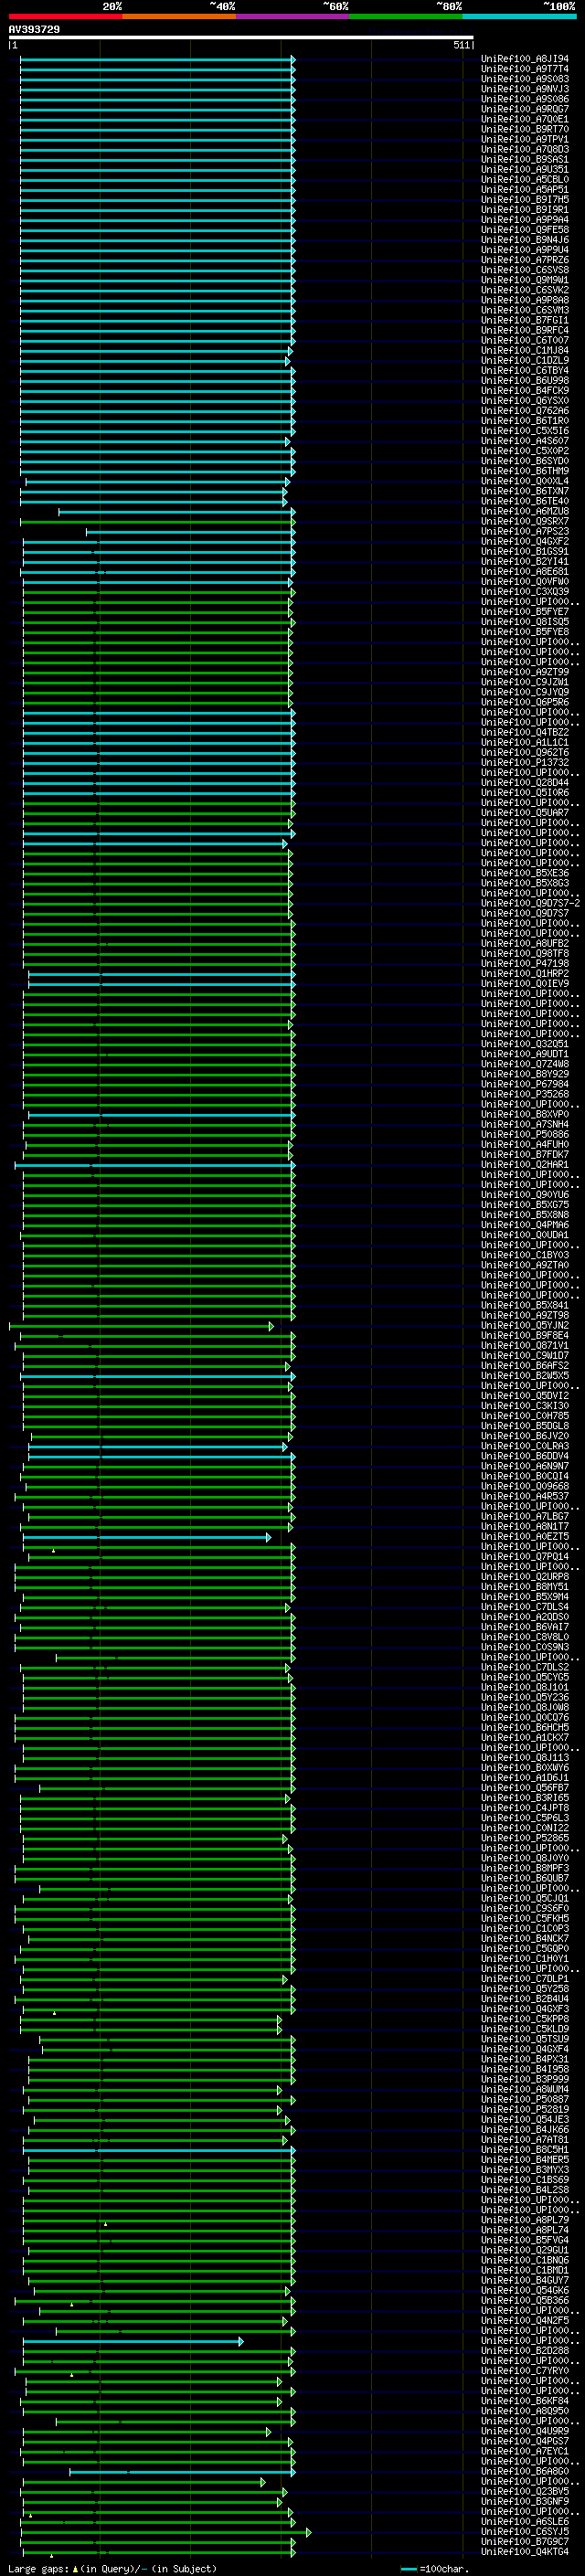Click the purple segment of the identity color scale
The width and height of the screenshot is (585, 2576).
(292, 17)
